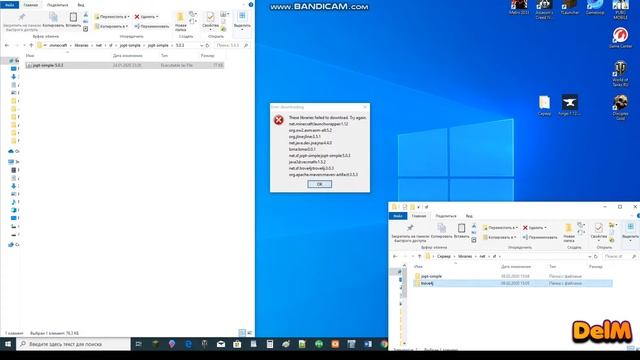
Task: Open 'Сервер' folder on desktop
Action: click(x=544, y=105)
